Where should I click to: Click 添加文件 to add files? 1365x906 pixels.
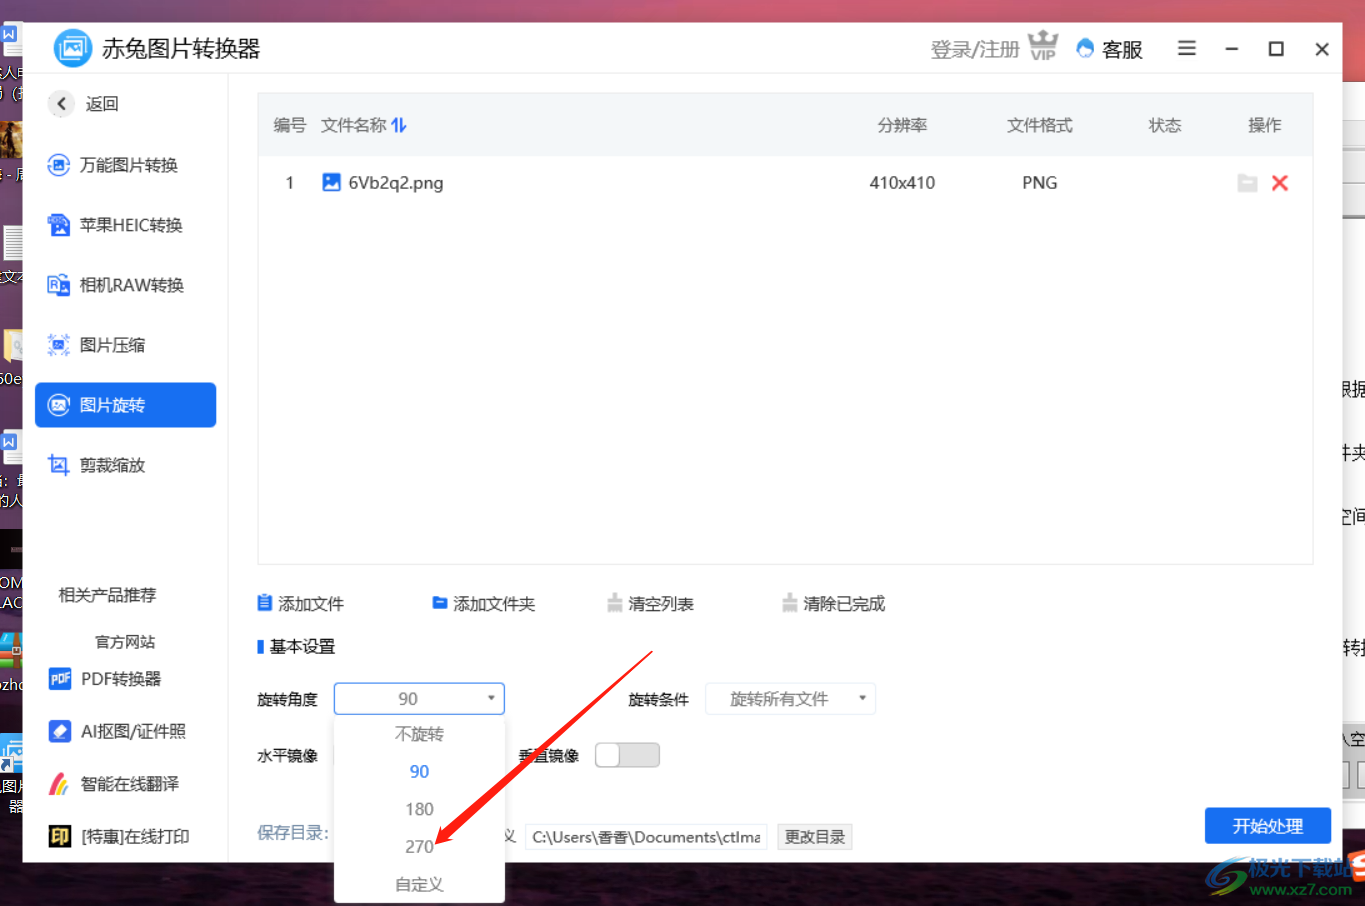(x=301, y=604)
